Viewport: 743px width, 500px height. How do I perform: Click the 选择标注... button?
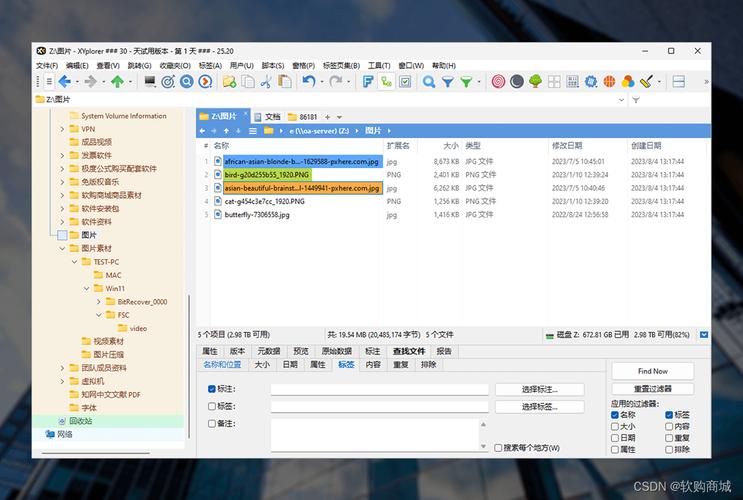pos(540,390)
